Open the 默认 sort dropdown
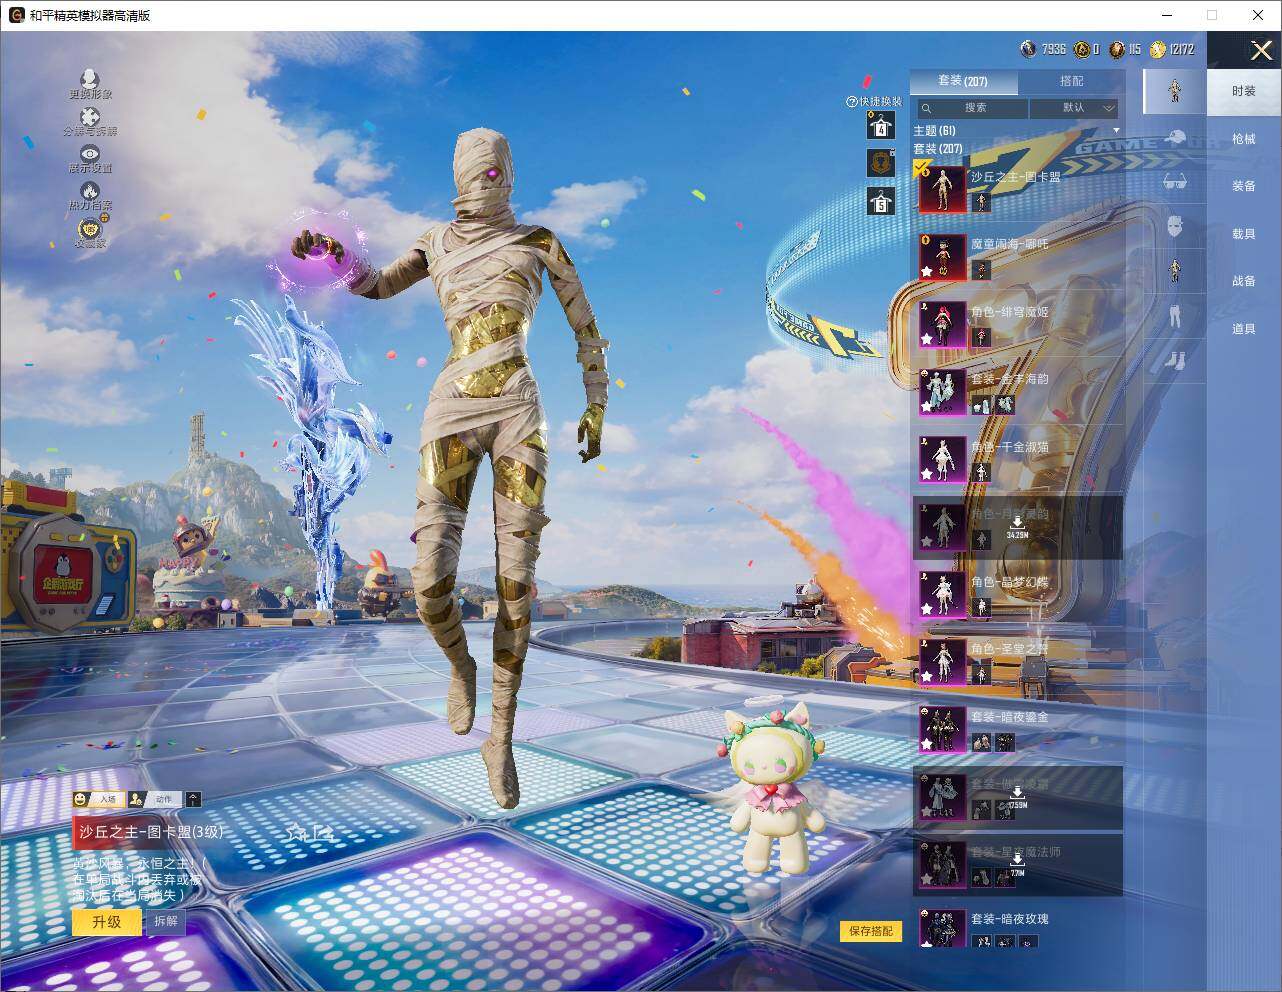The height and width of the screenshot is (992, 1282). click(1074, 107)
